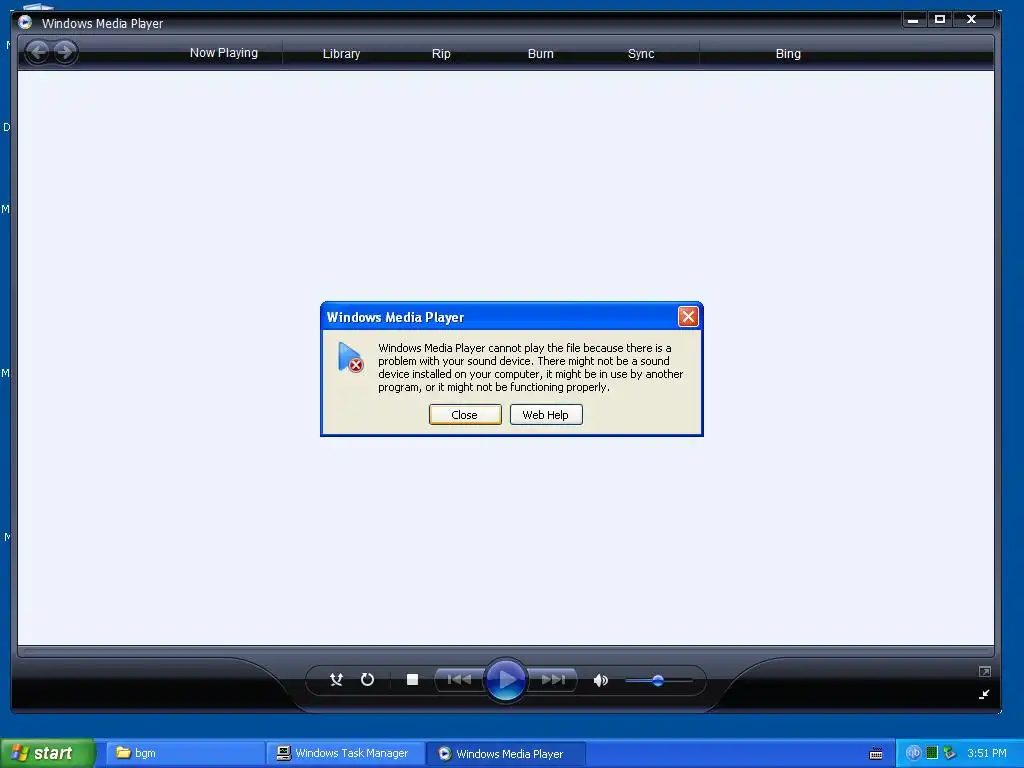This screenshot has height=768, width=1024.
Task: Click the seek bar above controls
Action: (x=506, y=651)
